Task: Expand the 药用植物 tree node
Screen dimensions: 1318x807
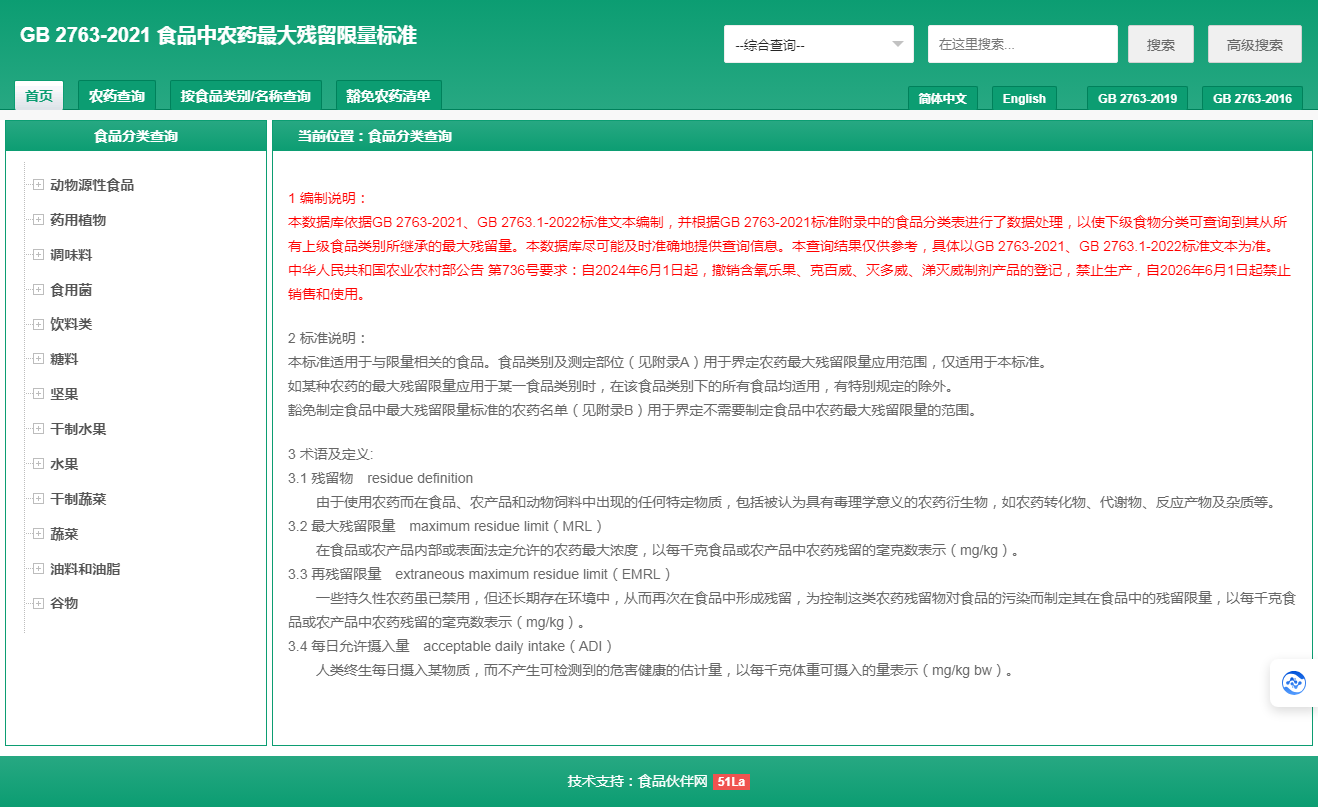Action: click(x=38, y=220)
